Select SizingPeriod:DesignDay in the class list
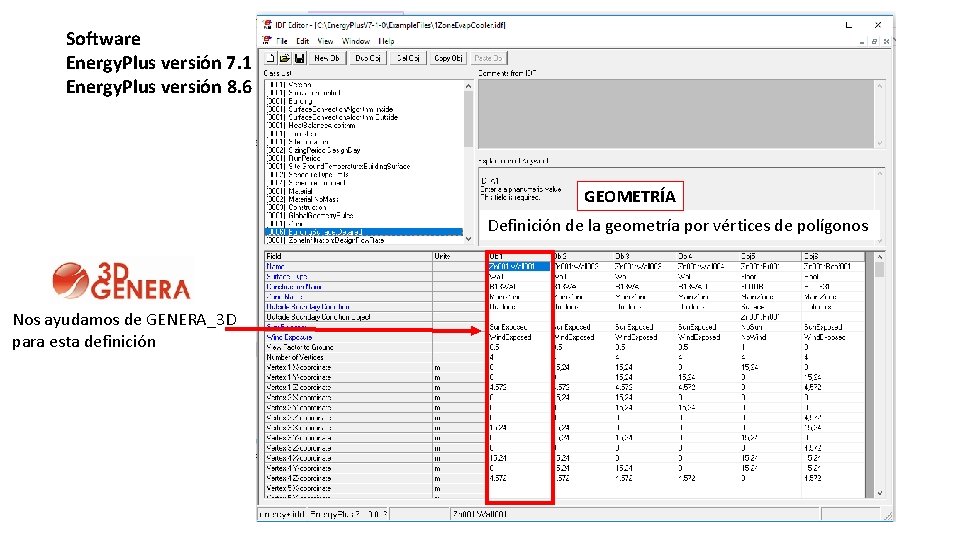This screenshot has height=540, width=960. (x=313, y=150)
